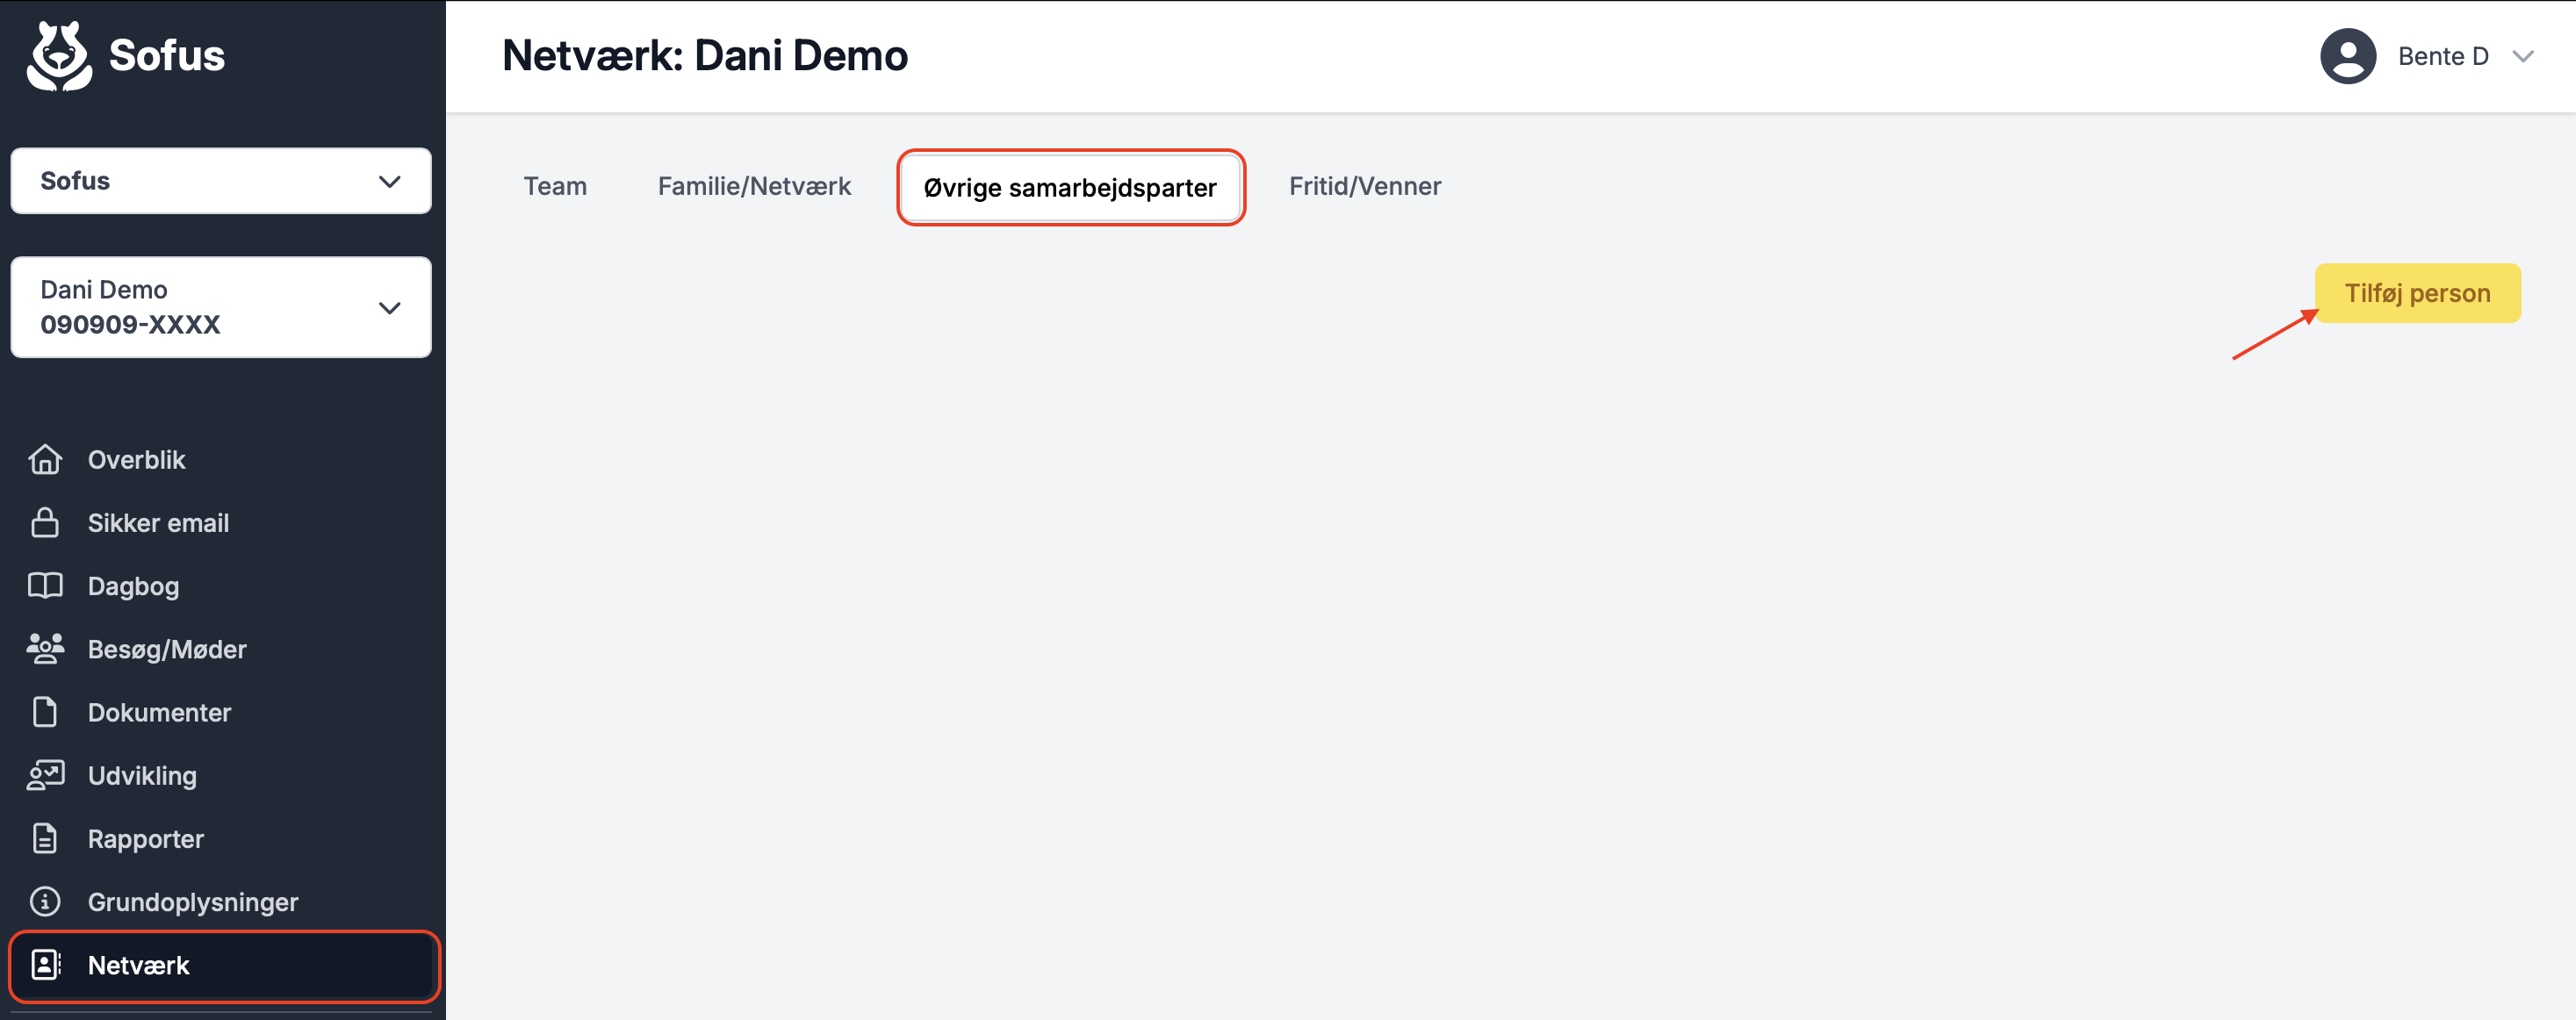Switch to the Team tab
Viewport: 2576px width, 1020px height.
pyautogui.click(x=555, y=186)
